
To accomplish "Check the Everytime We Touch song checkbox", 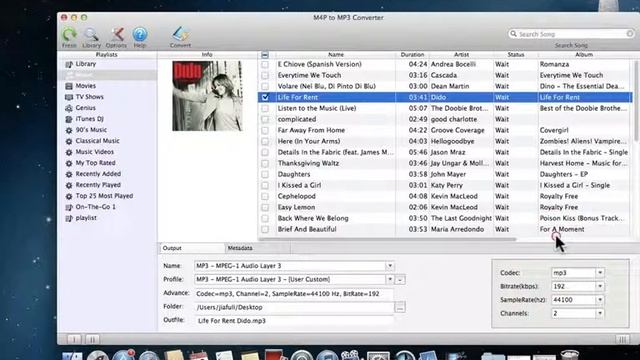I will (265, 76).
